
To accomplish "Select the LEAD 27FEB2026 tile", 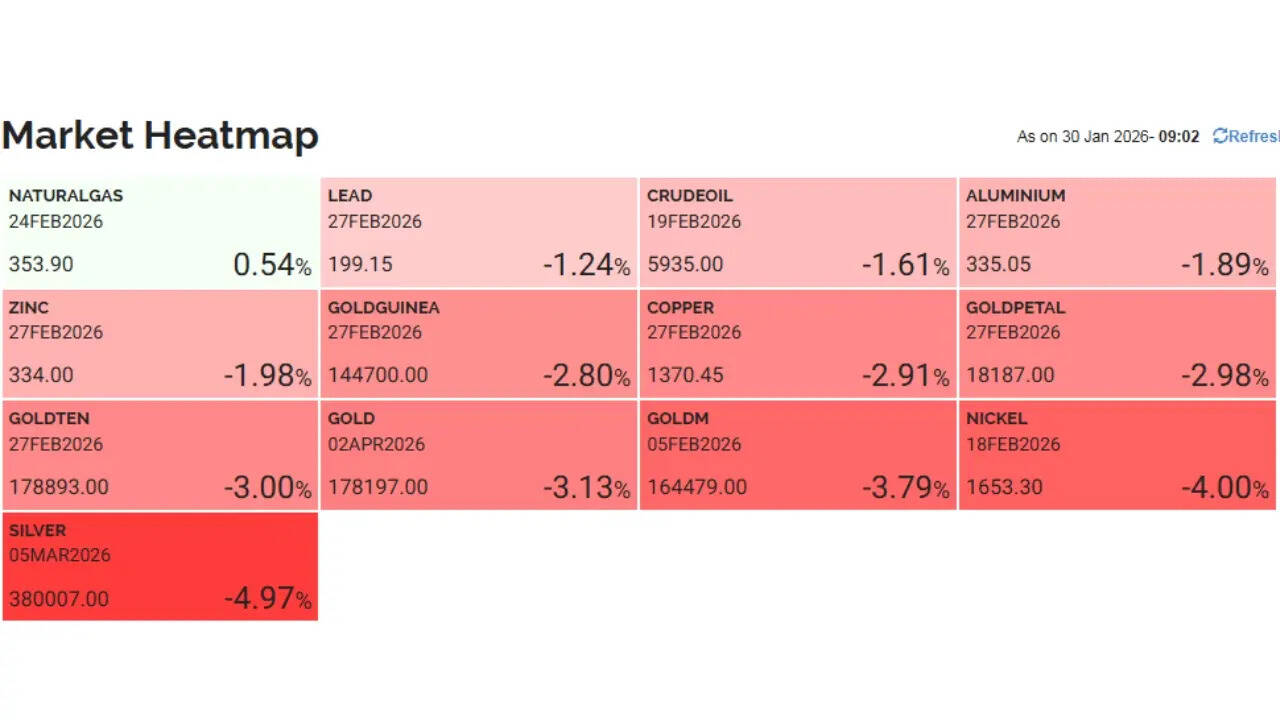I will (478, 232).
